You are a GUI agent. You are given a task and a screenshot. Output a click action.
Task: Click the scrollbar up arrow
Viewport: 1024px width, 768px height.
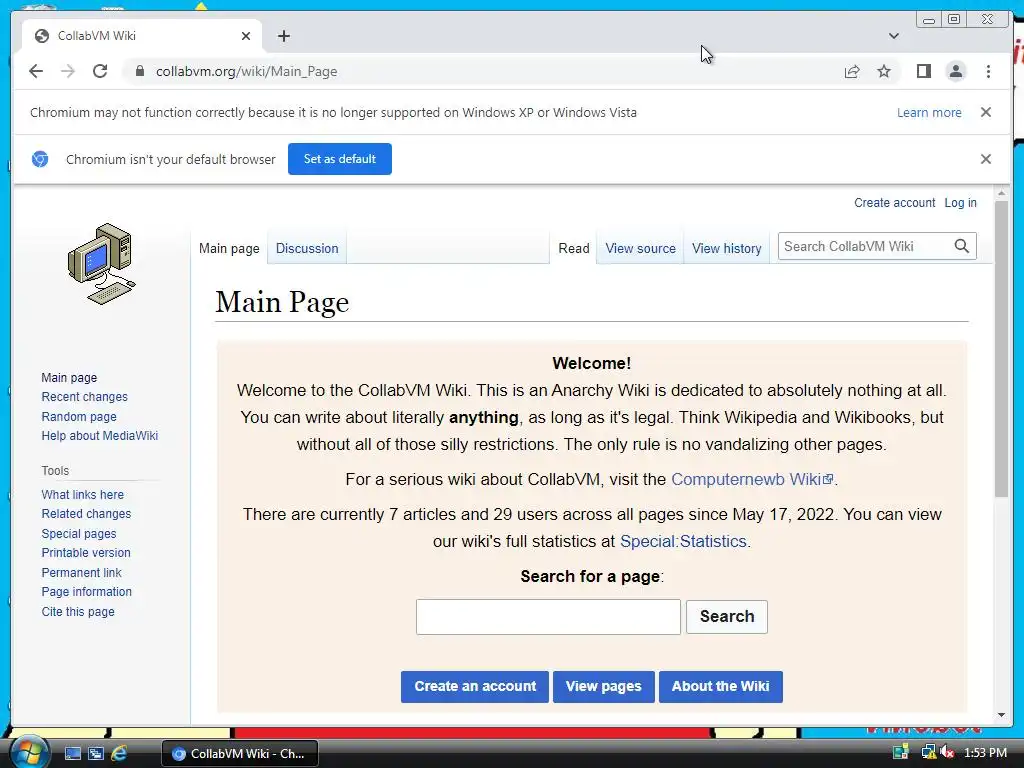1001,193
